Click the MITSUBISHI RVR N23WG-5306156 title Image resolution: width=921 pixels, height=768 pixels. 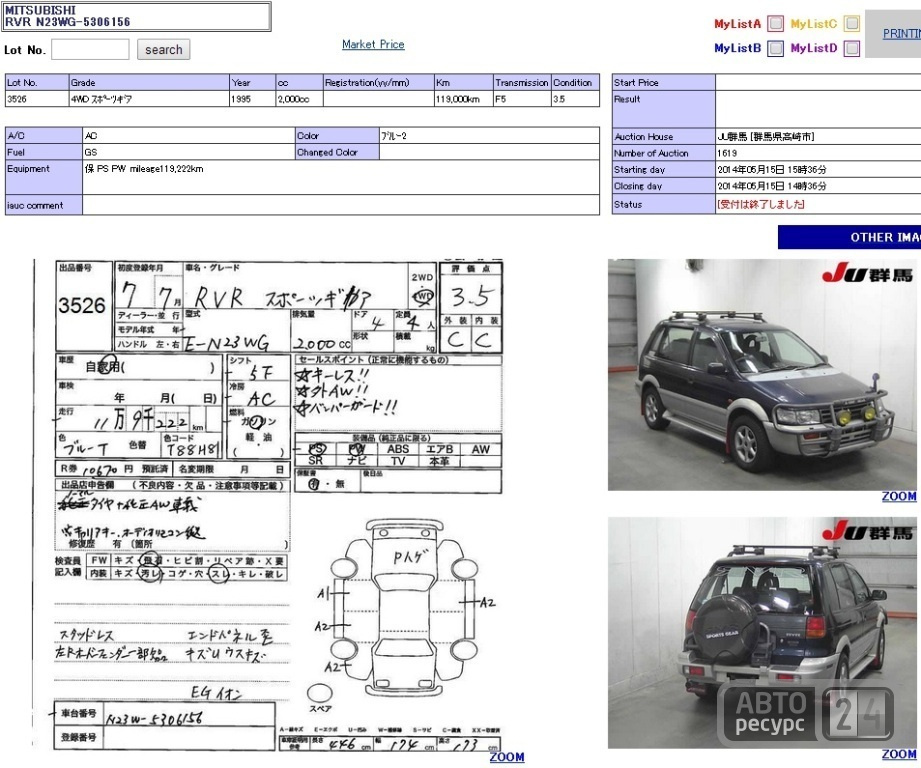(x=137, y=16)
